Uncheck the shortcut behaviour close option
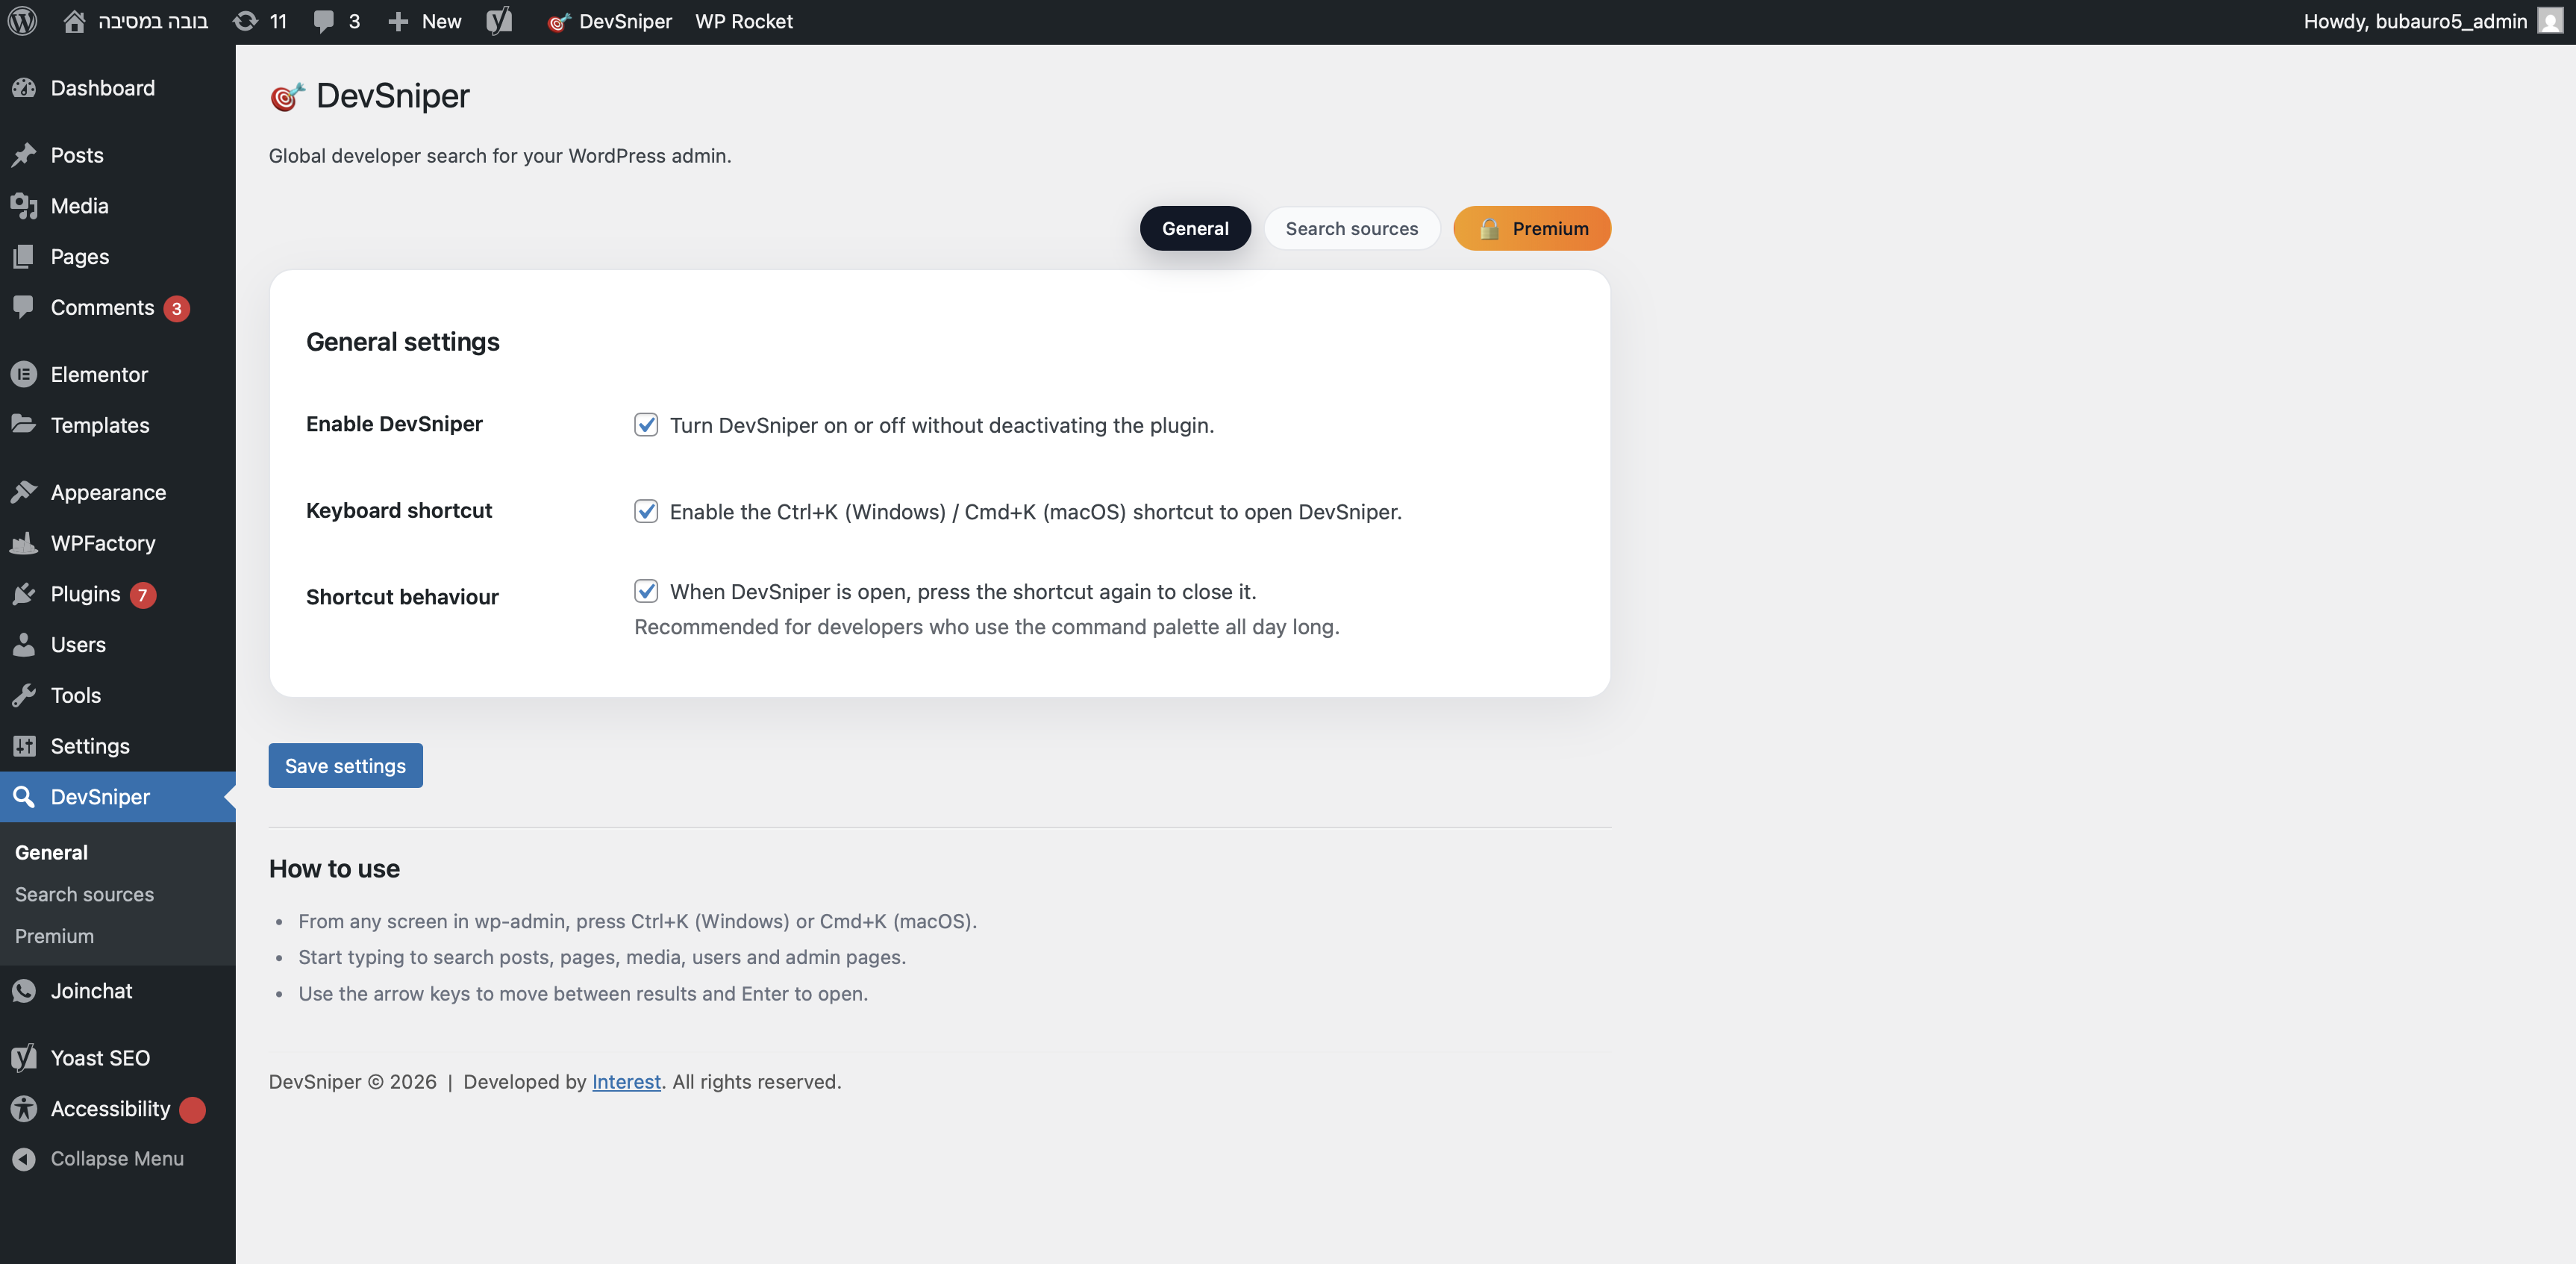Image resolution: width=2576 pixels, height=1264 pixels. click(646, 591)
